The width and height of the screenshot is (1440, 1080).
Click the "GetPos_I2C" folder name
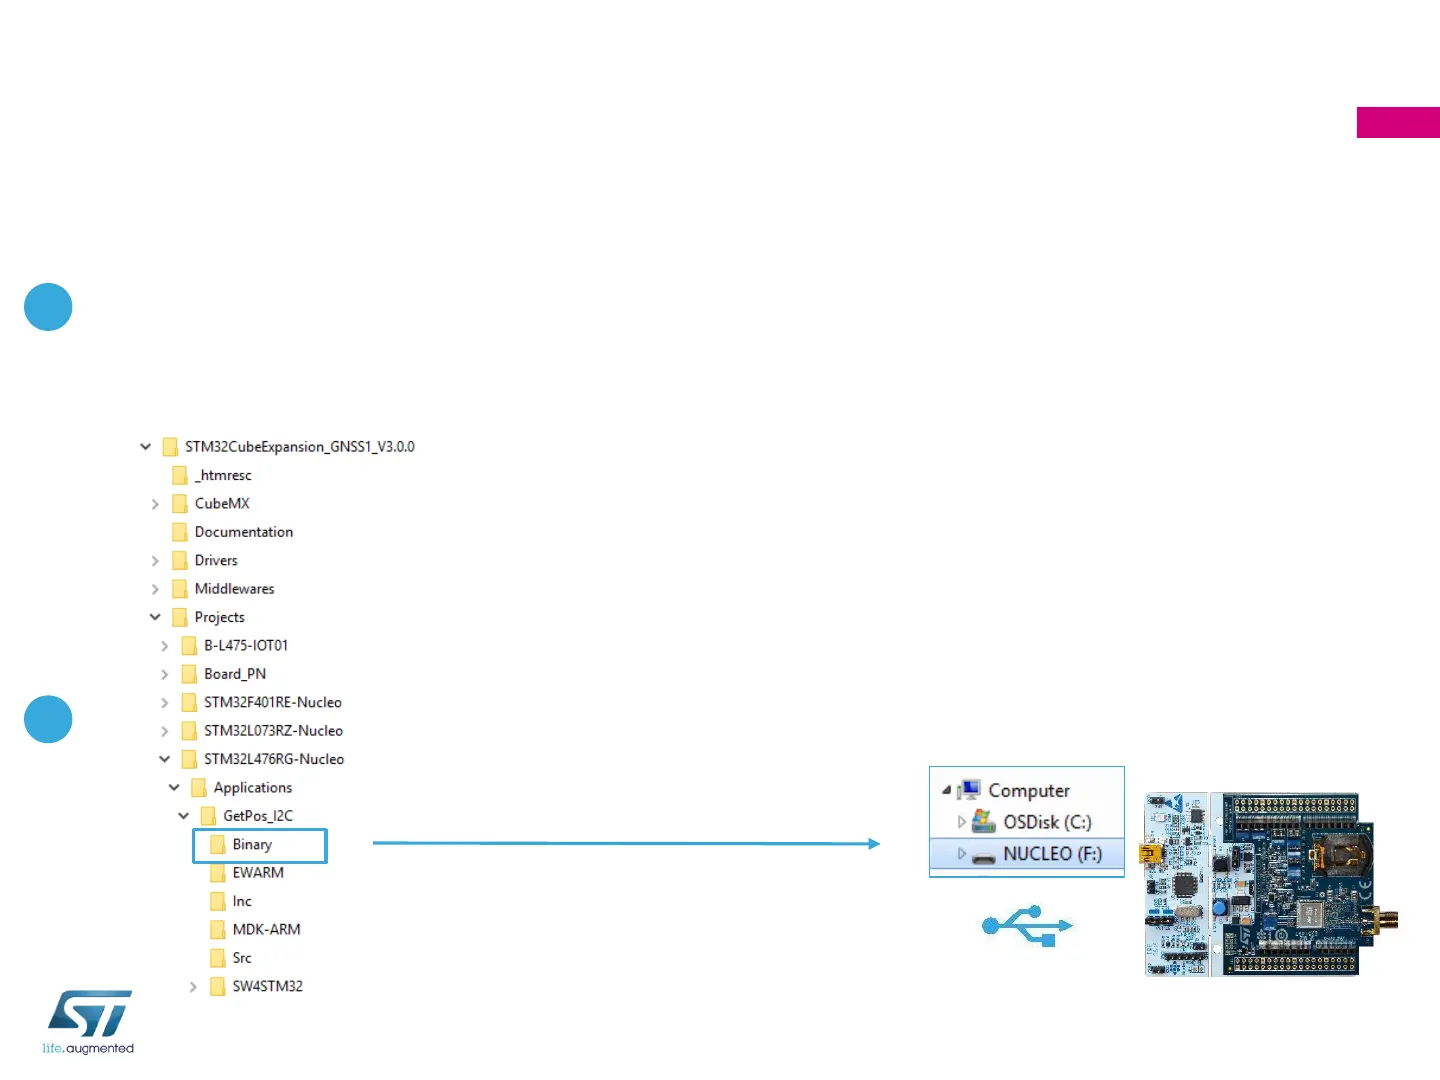click(x=258, y=816)
